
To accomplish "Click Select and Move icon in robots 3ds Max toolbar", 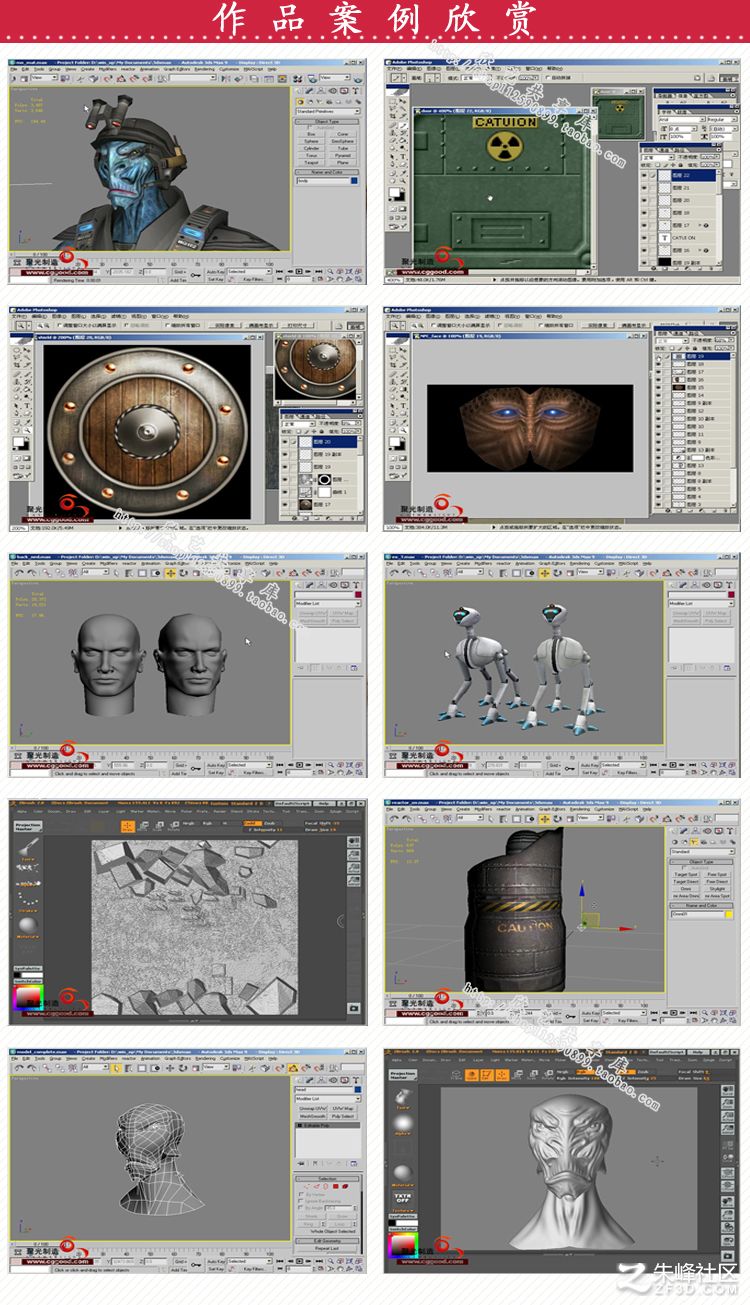I will point(544,573).
